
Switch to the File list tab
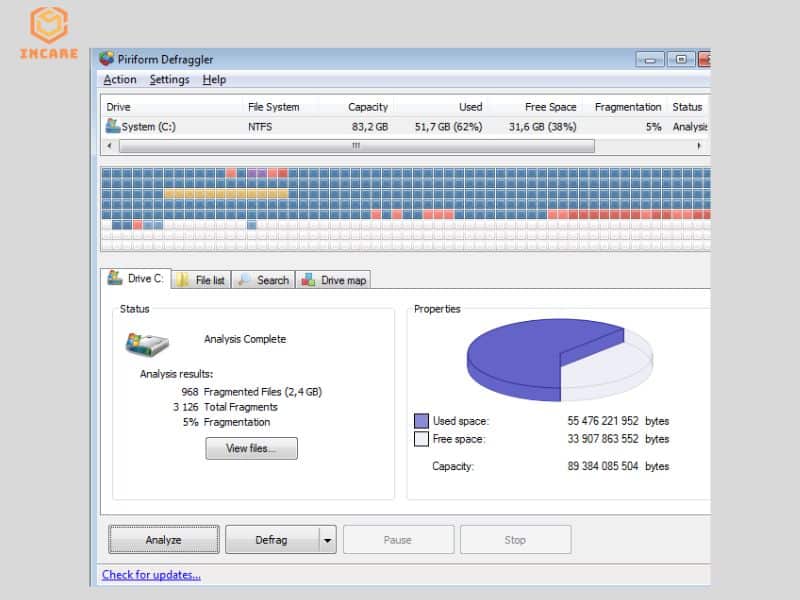click(x=201, y=280)
